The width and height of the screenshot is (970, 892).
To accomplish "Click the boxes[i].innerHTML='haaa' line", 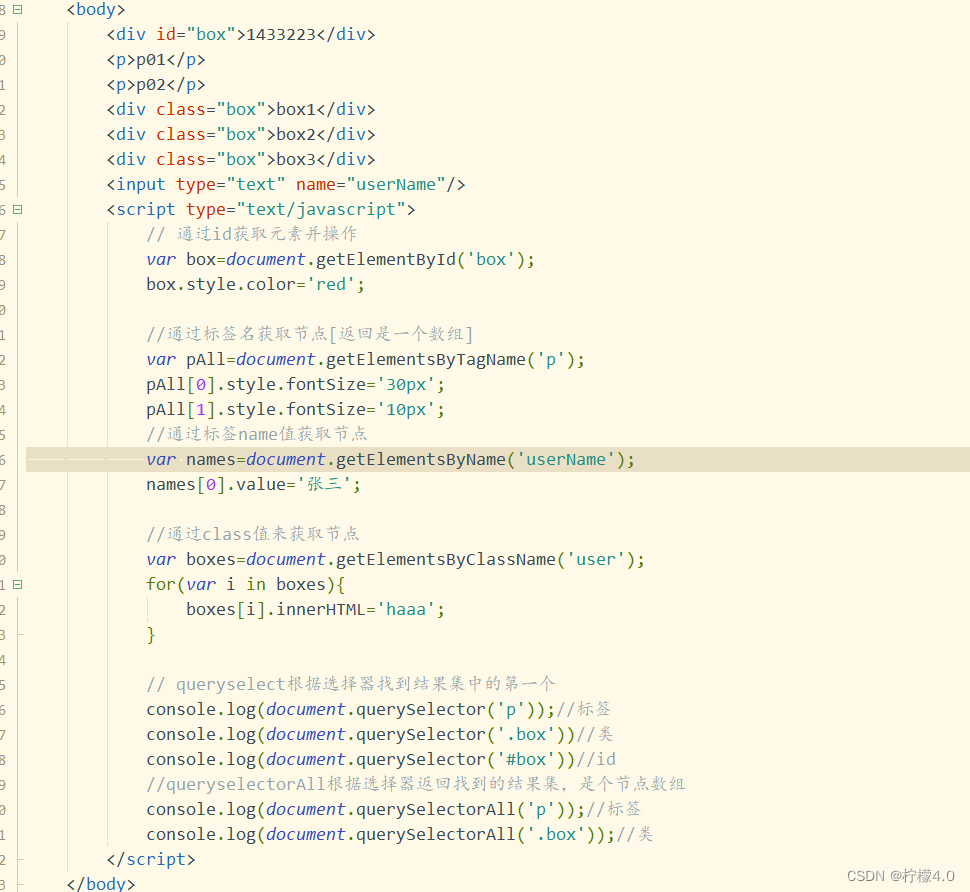I will tap(315, 610).
